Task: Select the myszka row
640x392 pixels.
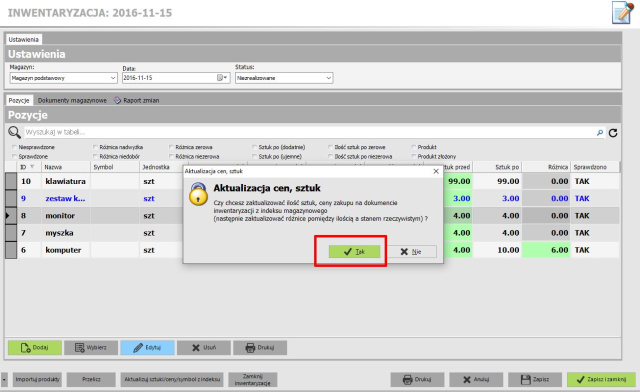Action: pos(312,233)
